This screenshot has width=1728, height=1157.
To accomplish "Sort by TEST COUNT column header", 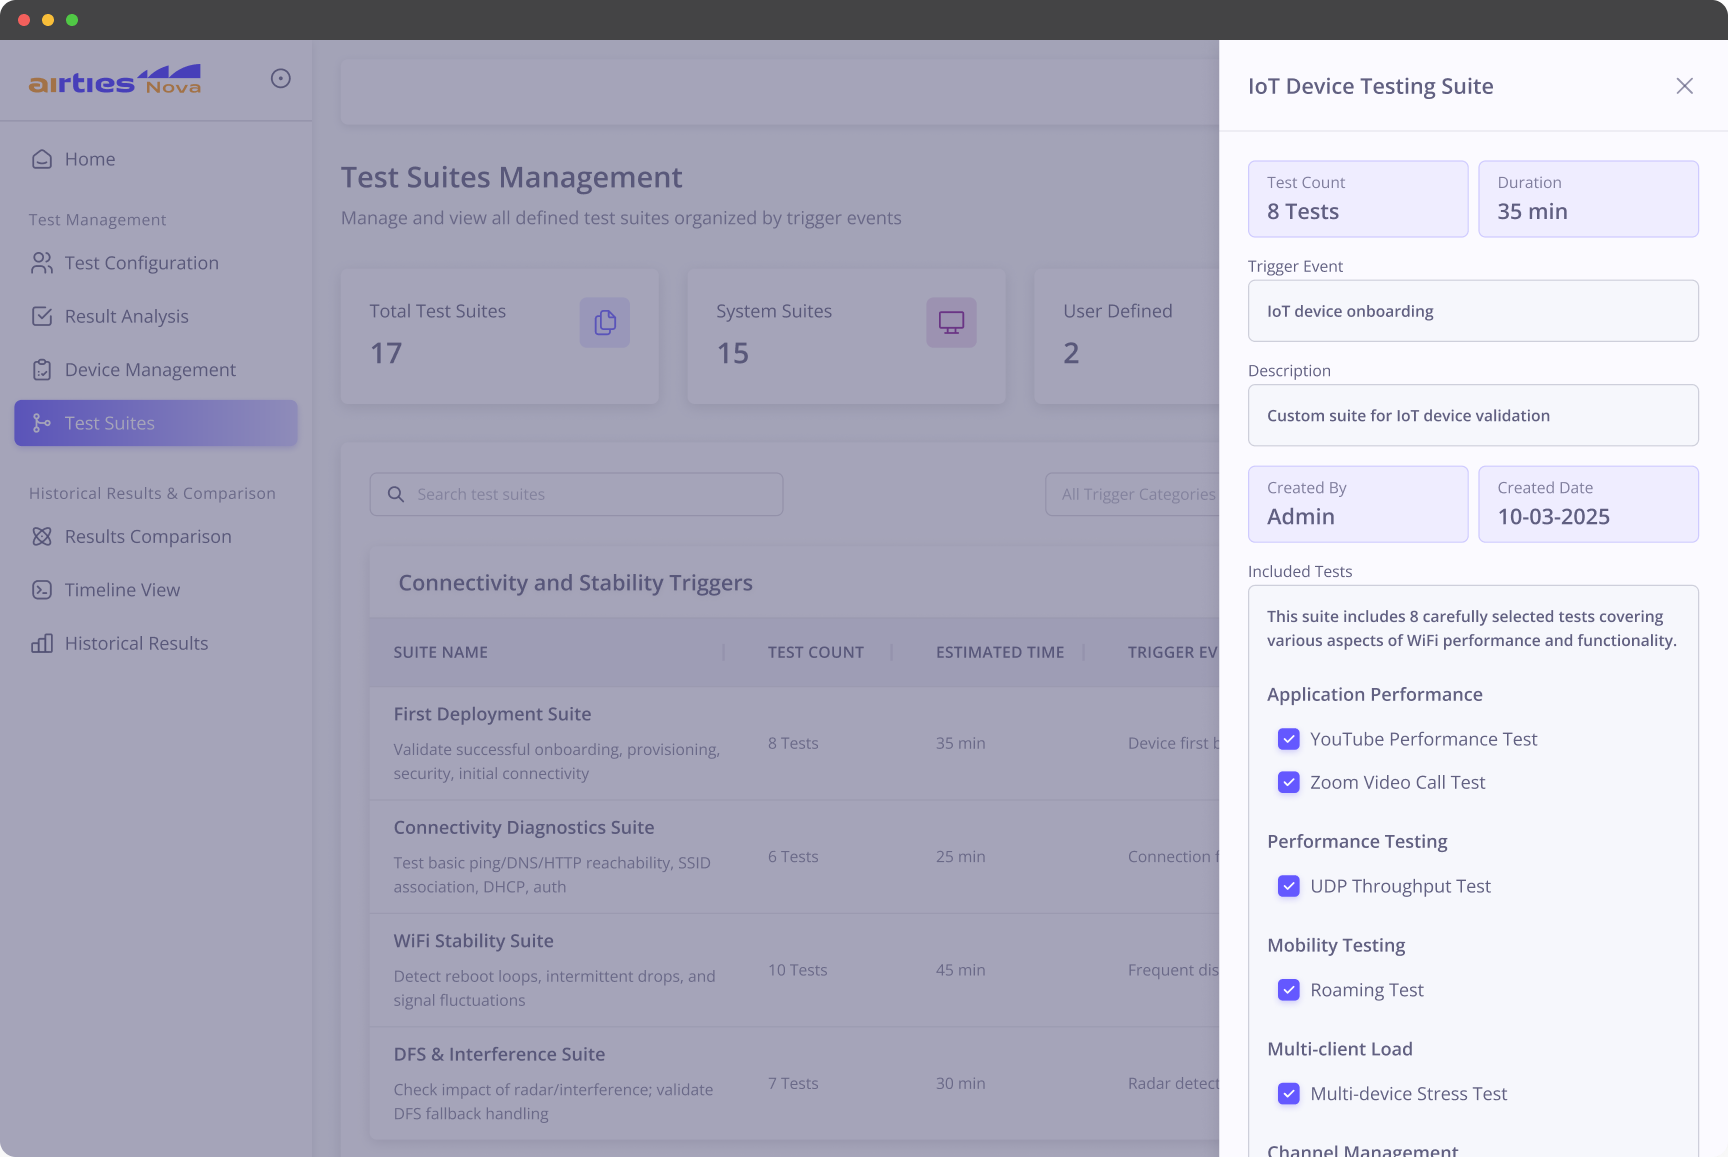I will pos(815,652).
